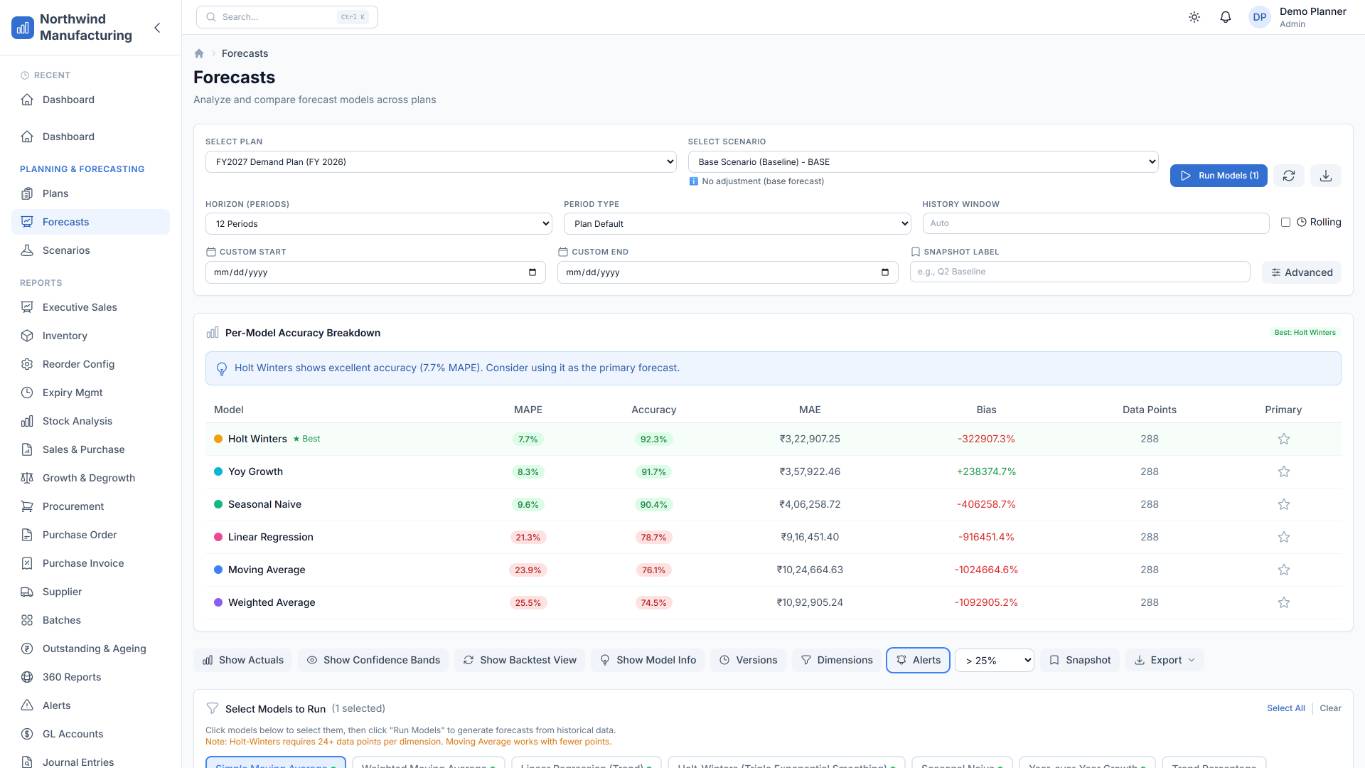
Task: Toggle light/dark theme sun icon
Action: [1194, 17]
